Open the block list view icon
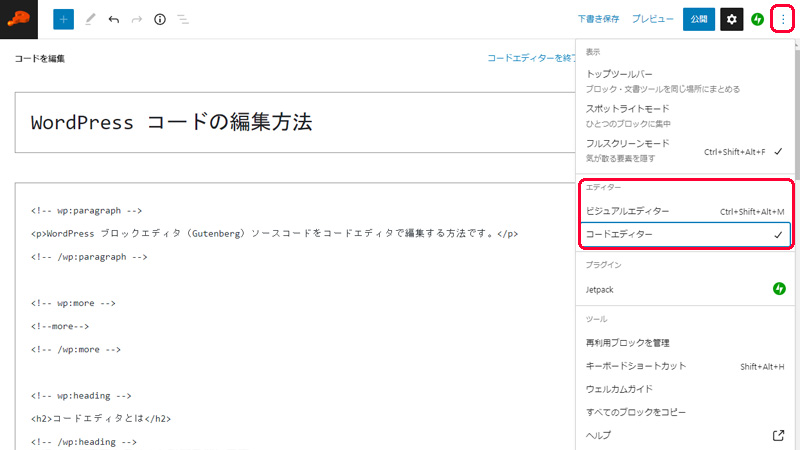Viewport: 800px width, 450px height. click(x=183, y=19)
